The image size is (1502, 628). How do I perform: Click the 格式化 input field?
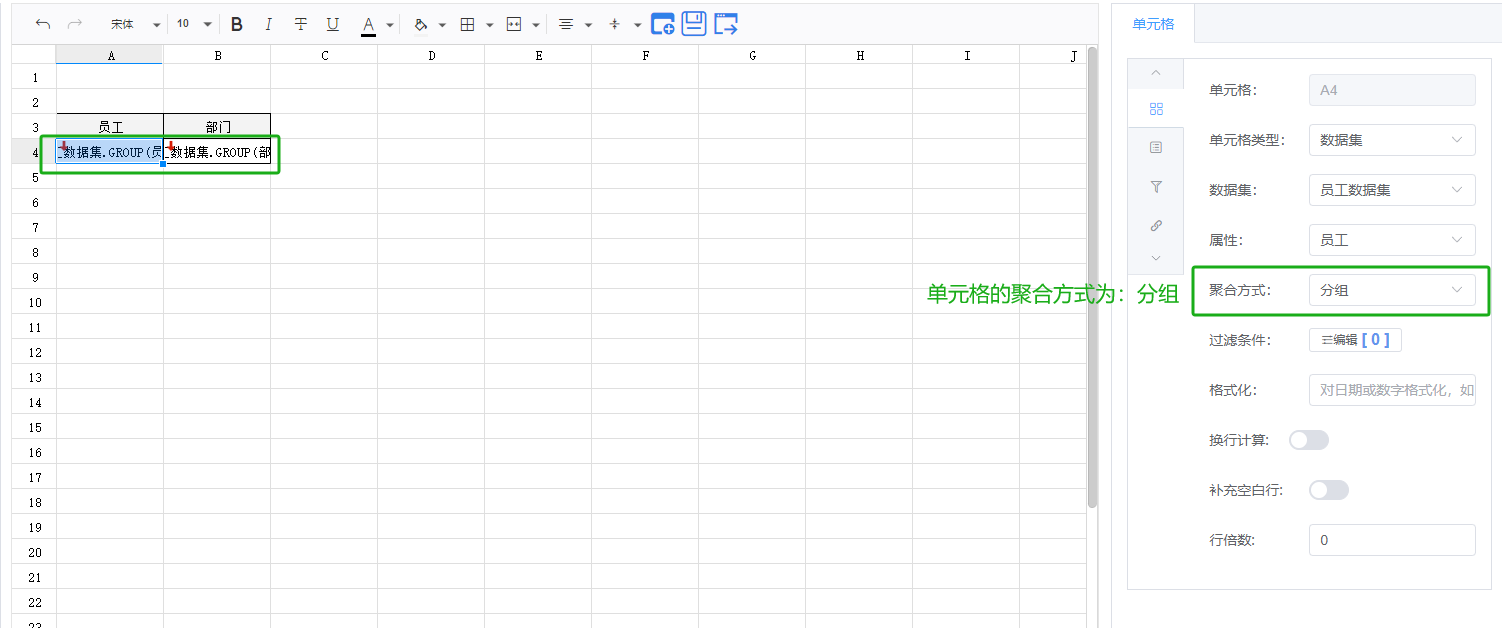(1392, 390)
